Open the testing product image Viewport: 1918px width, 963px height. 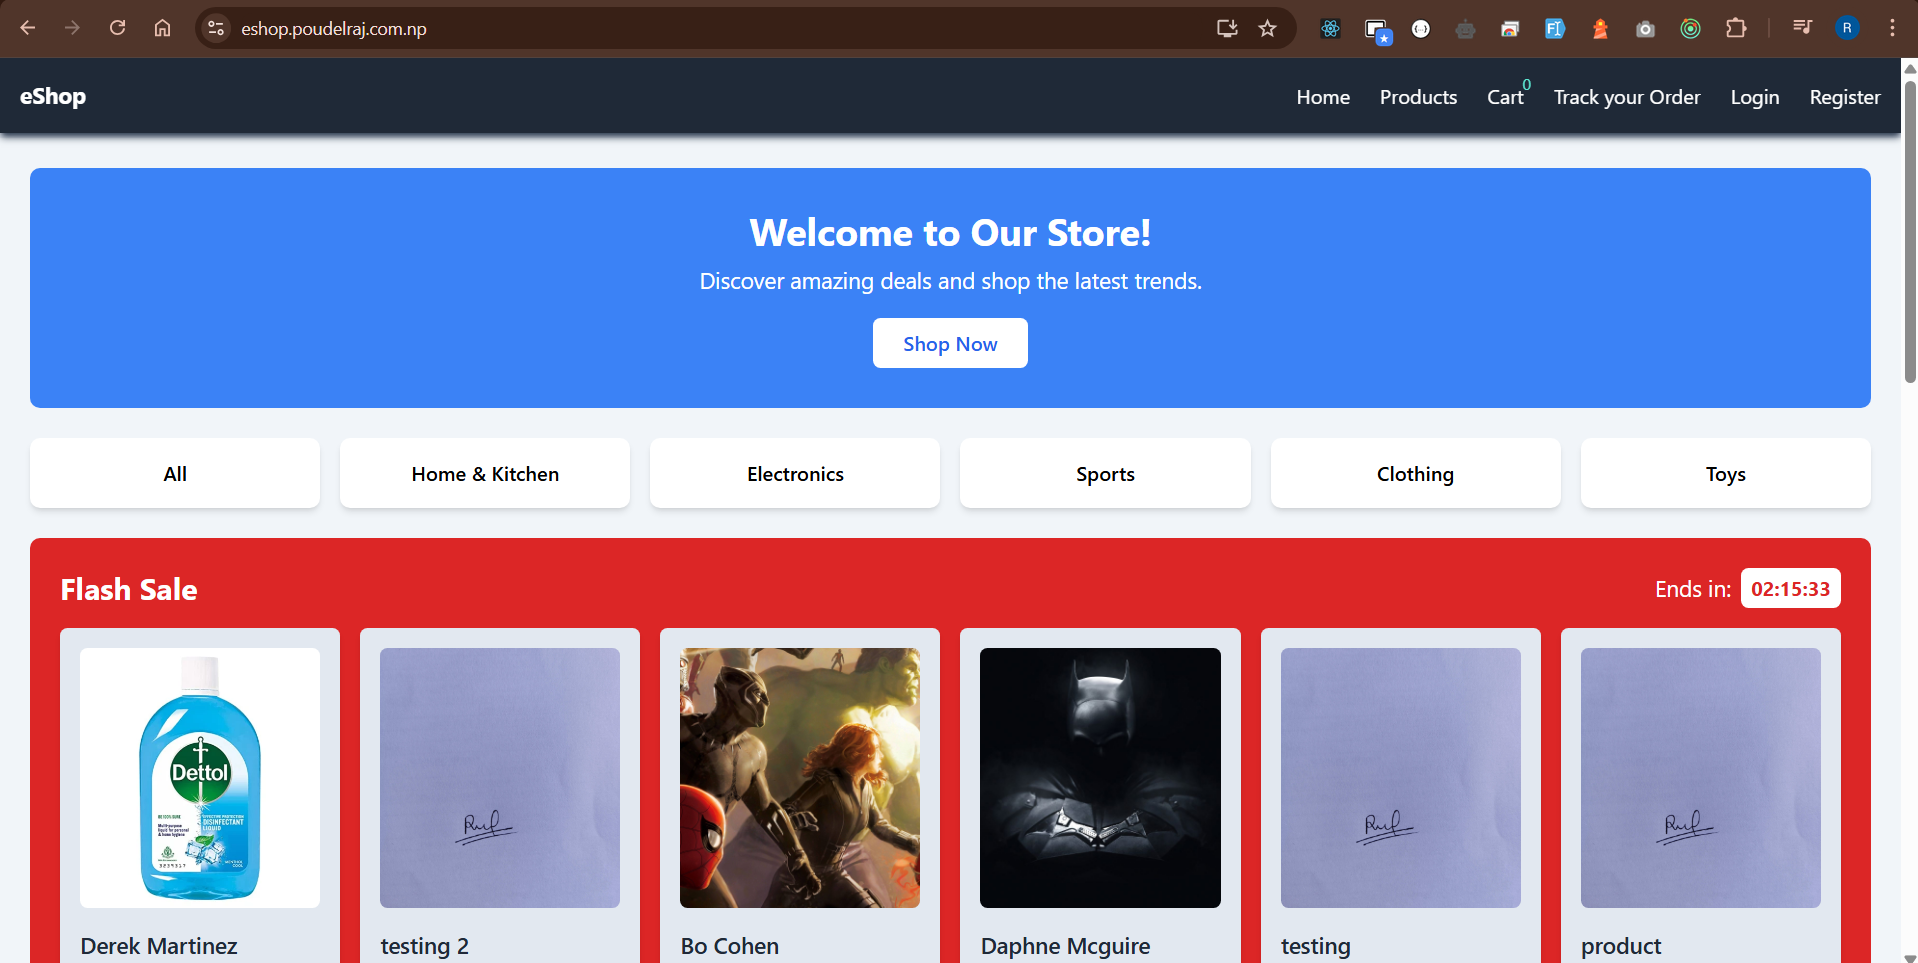(1400, 778)
